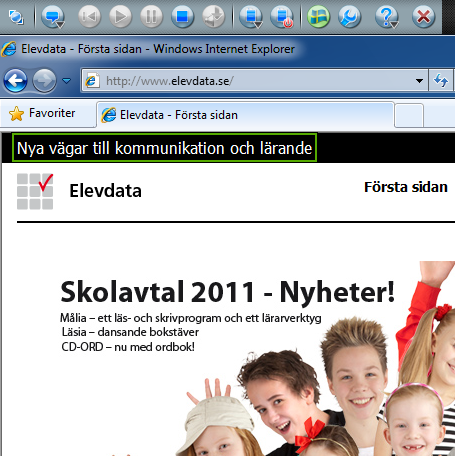Screen dimensions: 455x456
Task: Open the recent pages dropdown arrow
Action: [x=67, y=81]
